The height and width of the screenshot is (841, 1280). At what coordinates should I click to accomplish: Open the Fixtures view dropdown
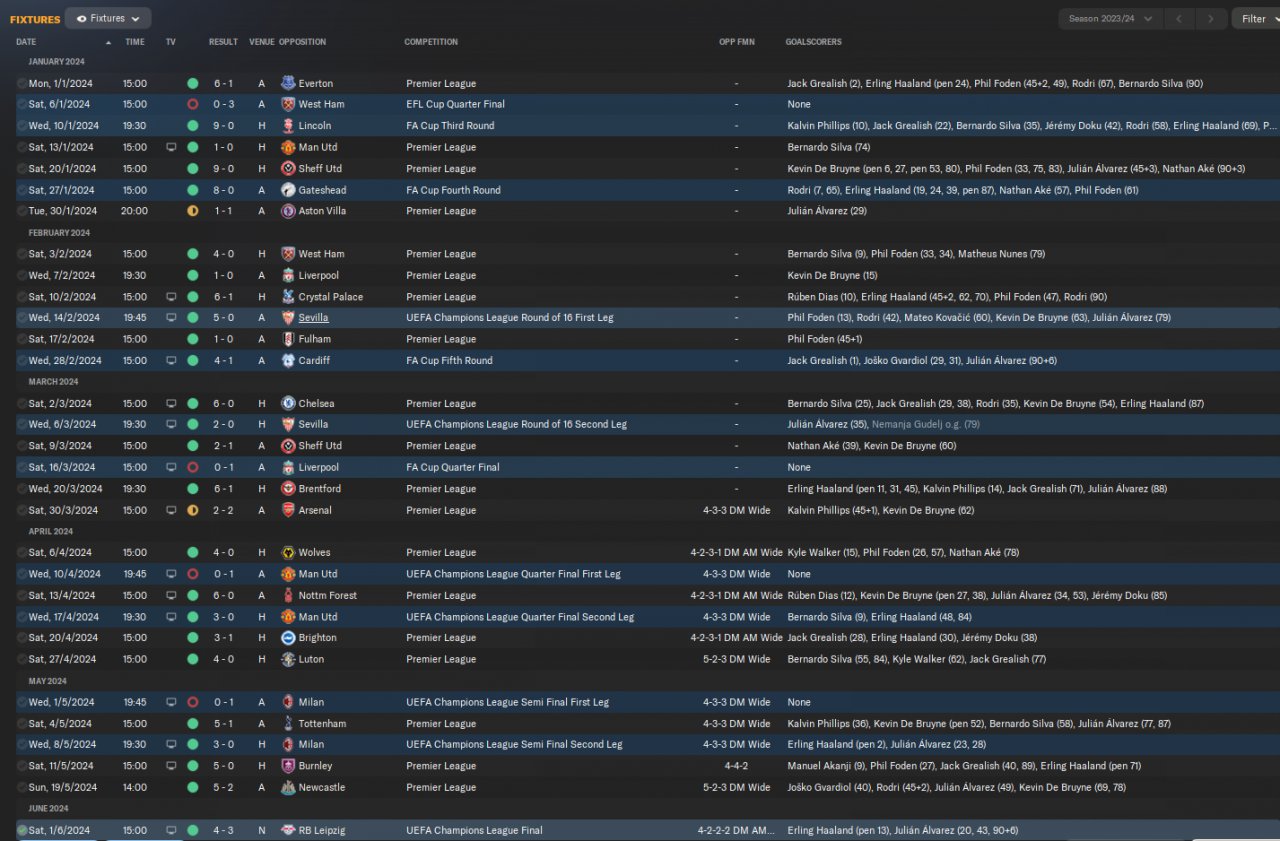pos(108,18)
